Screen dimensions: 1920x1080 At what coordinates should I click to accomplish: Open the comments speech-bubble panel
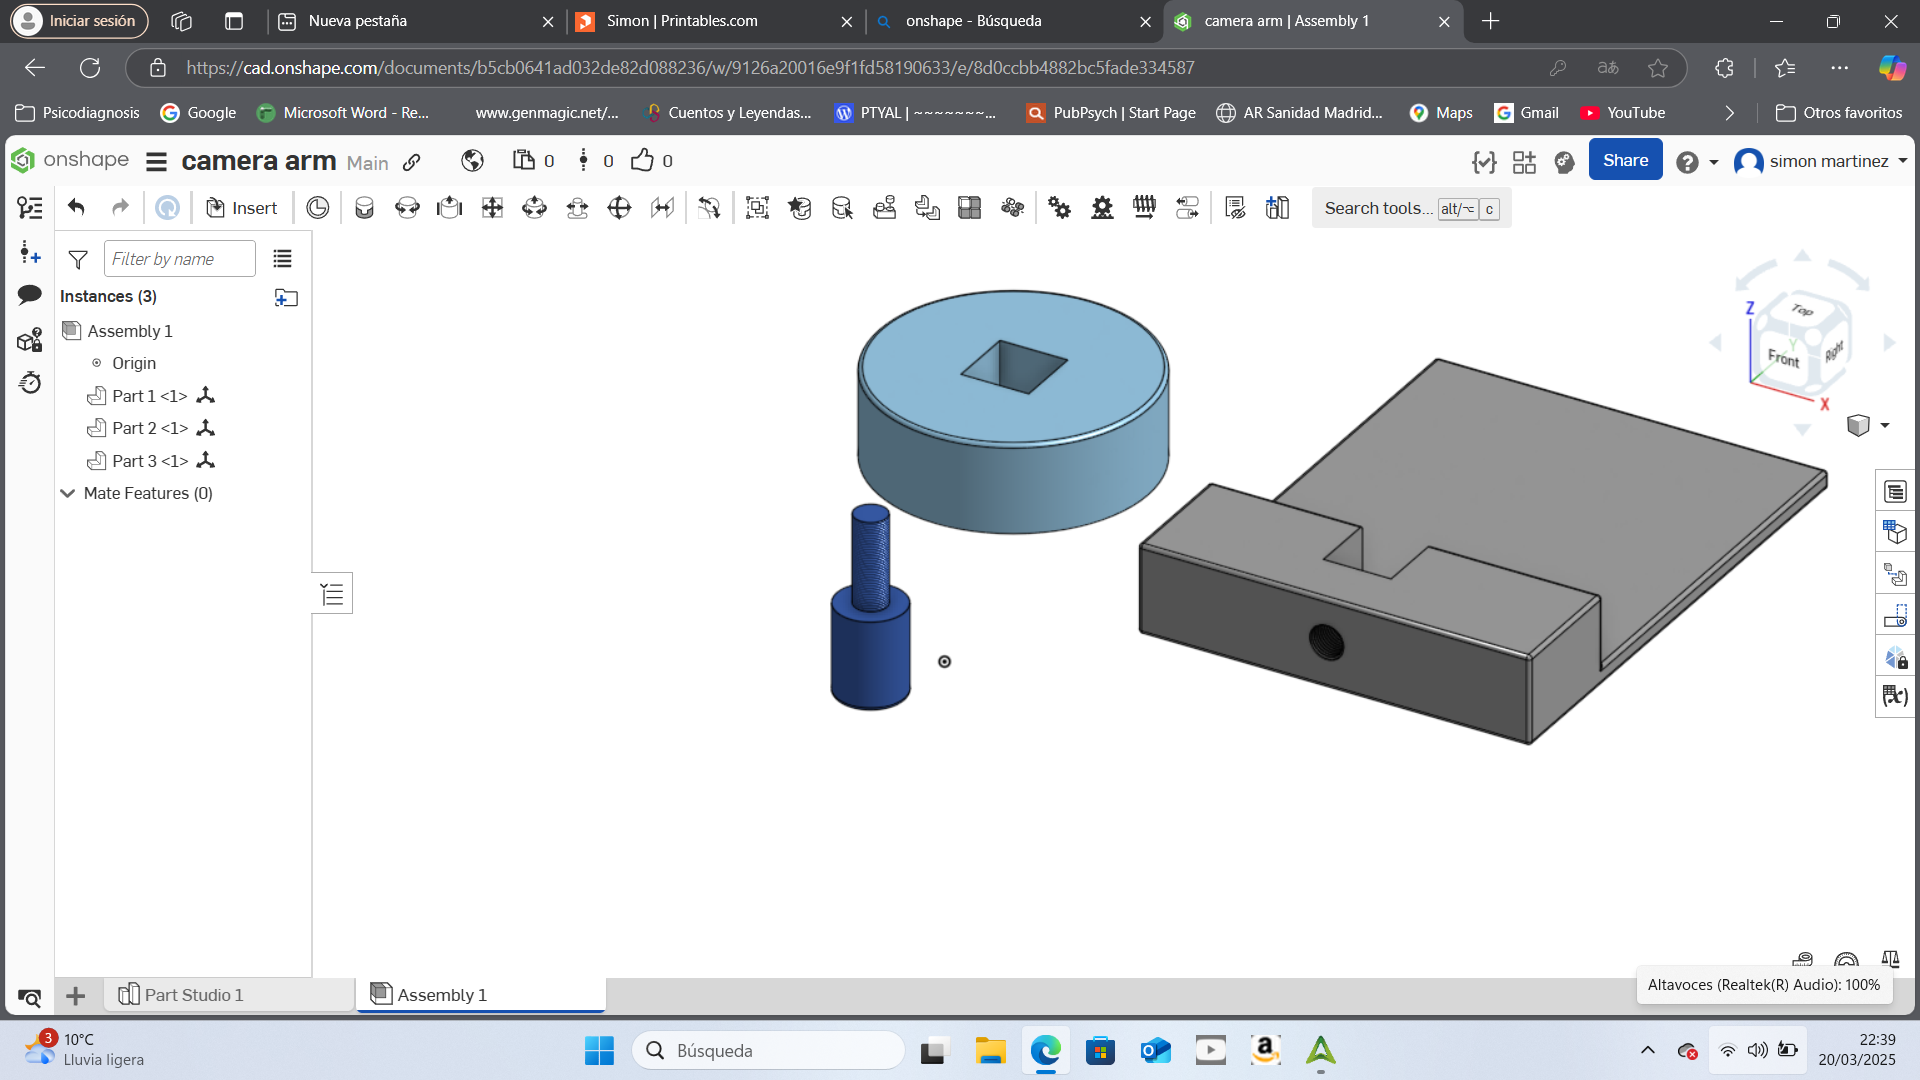pos(30,294)
